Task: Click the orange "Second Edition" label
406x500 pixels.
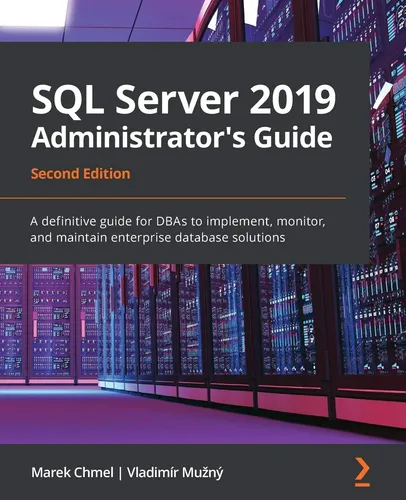Action: (x=80, y=174)
